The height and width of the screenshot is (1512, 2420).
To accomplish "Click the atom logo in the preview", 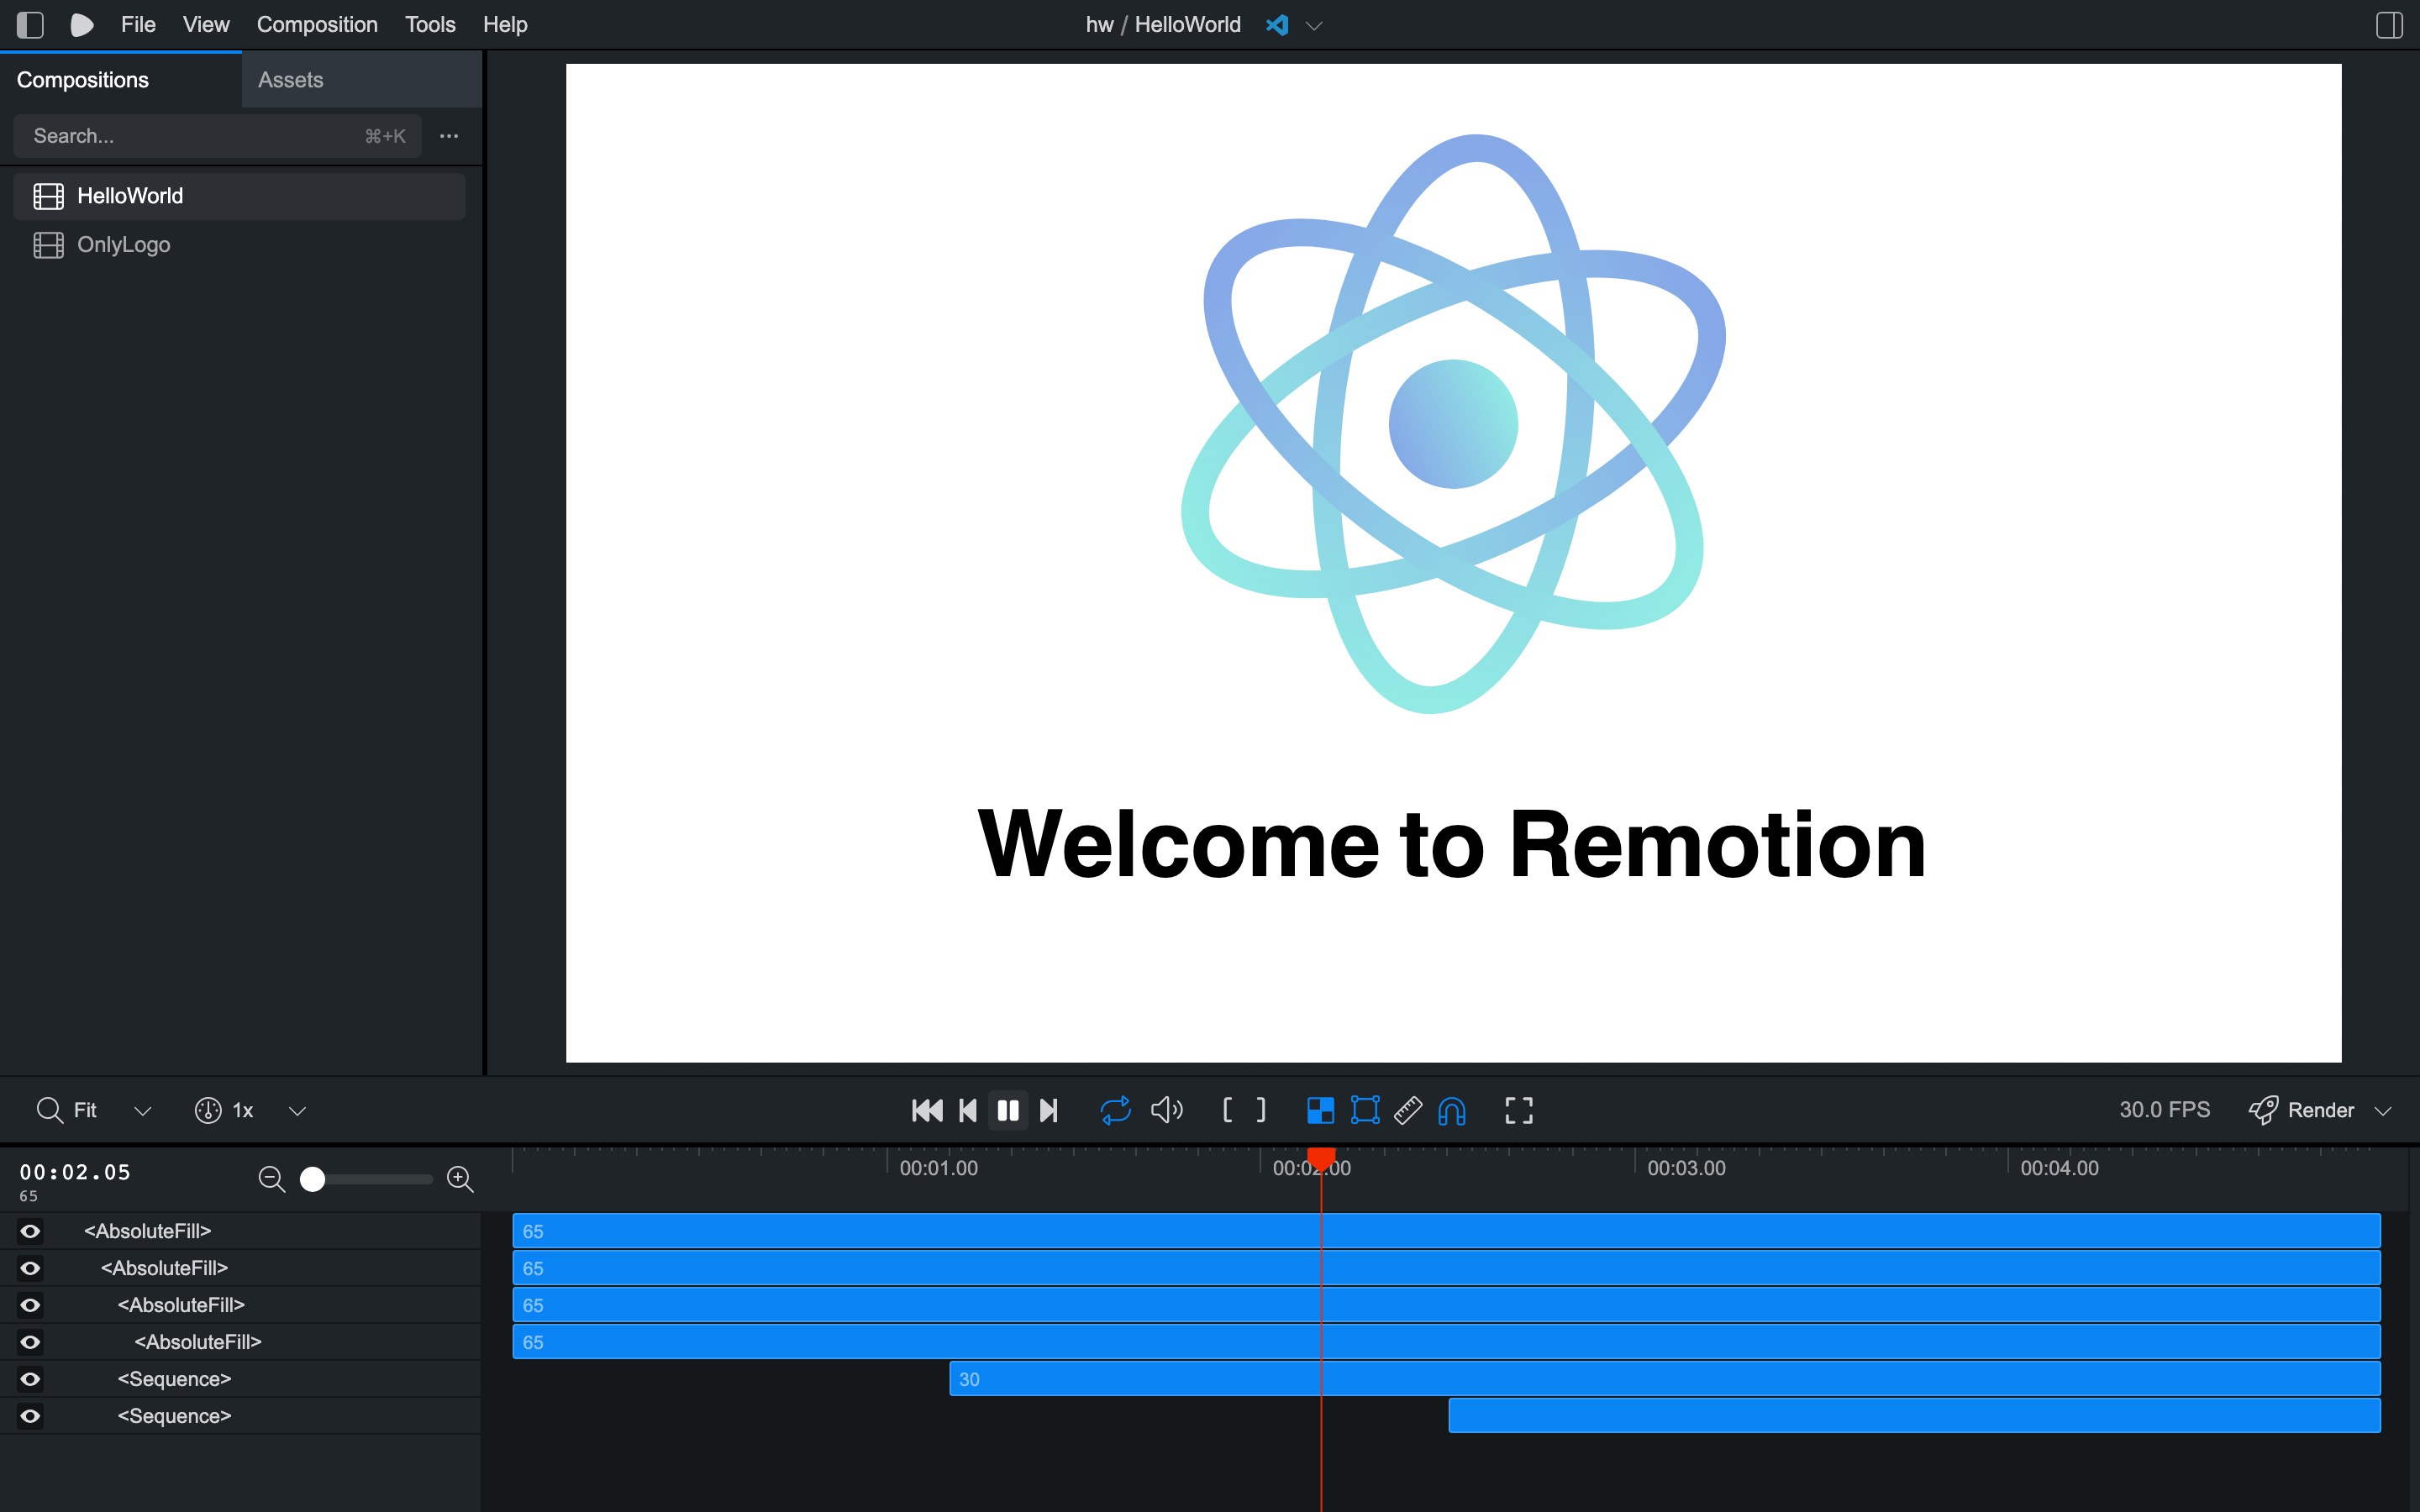I will [1453, 424].
